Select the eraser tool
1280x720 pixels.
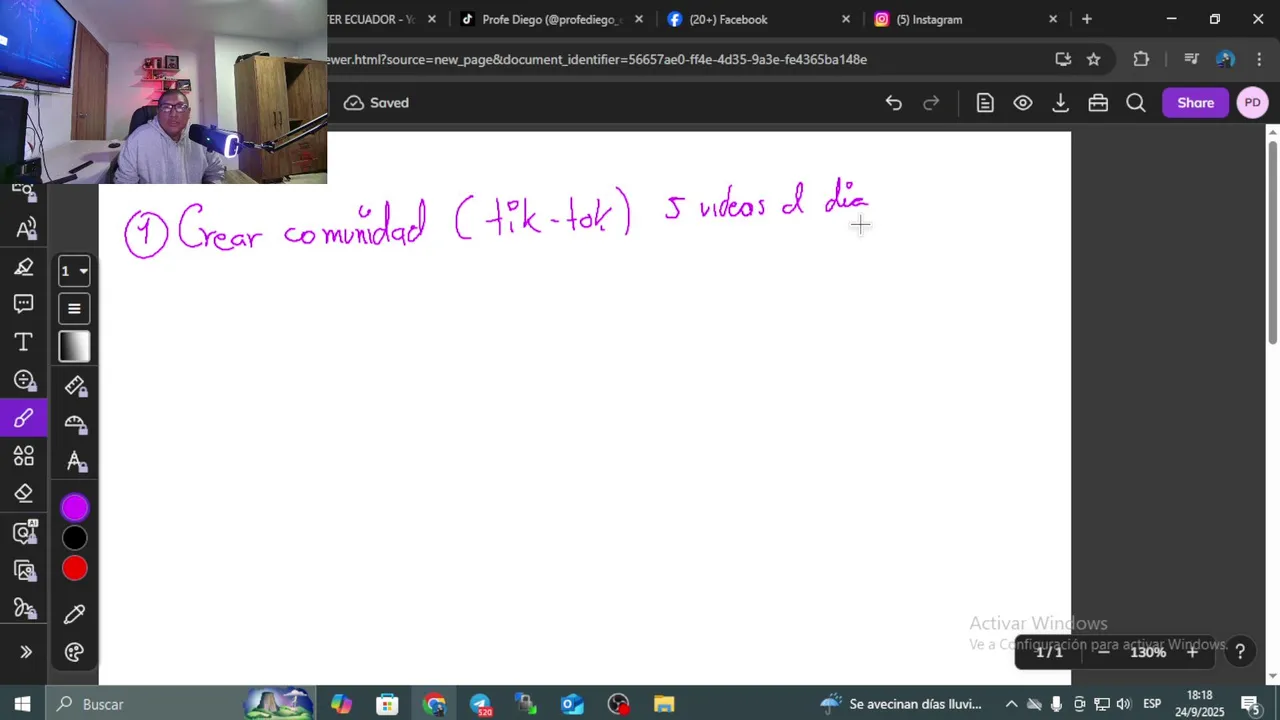pyautogui.click(x=24, y=494)
